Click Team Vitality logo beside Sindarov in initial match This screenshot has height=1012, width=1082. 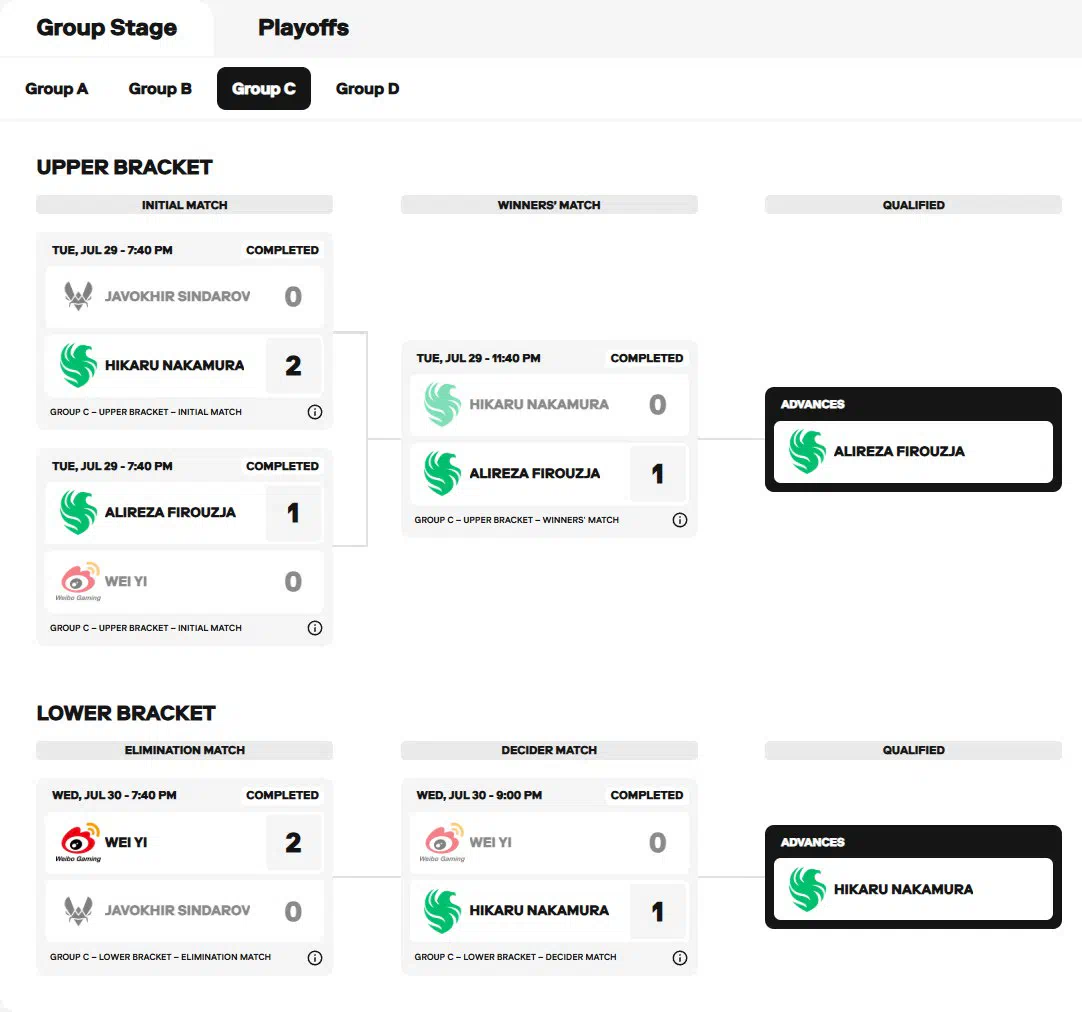coord(78,296)
